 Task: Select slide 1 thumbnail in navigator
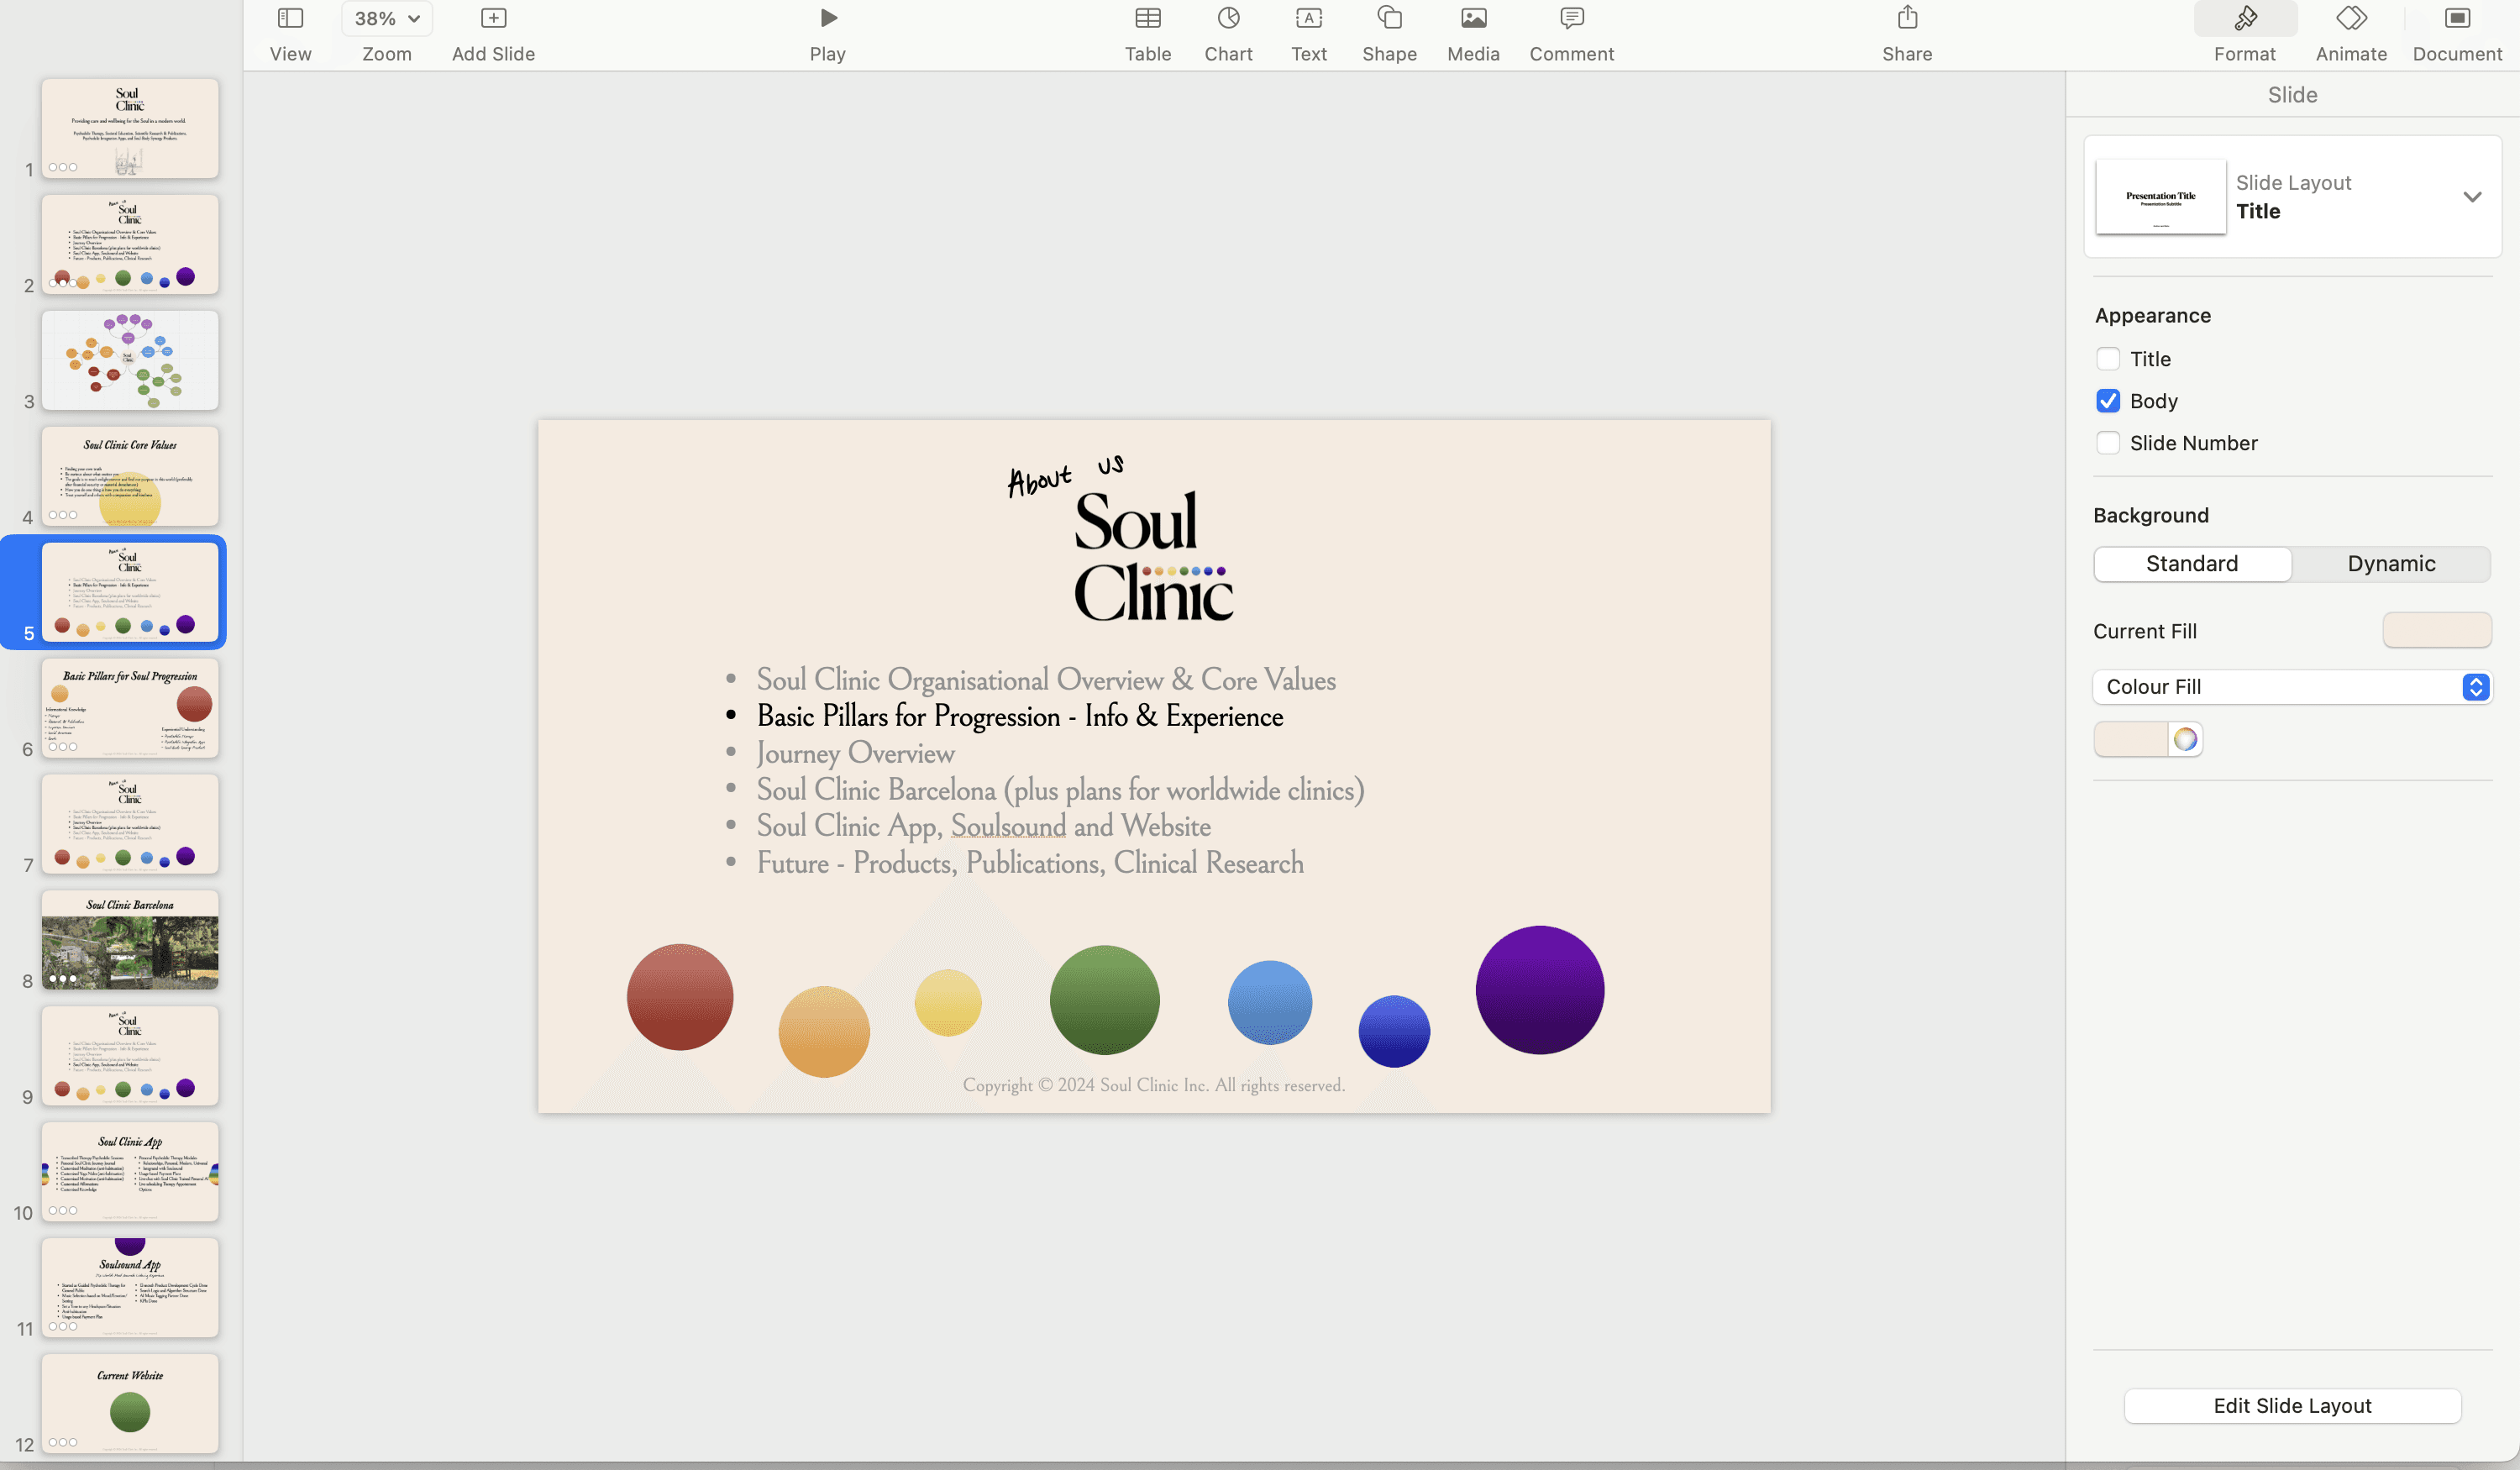[x=130, y=129]
